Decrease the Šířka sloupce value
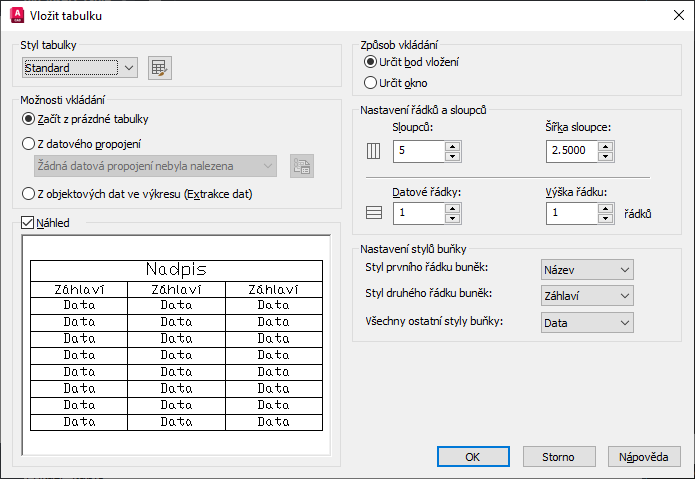 click(x=605, y=156)
